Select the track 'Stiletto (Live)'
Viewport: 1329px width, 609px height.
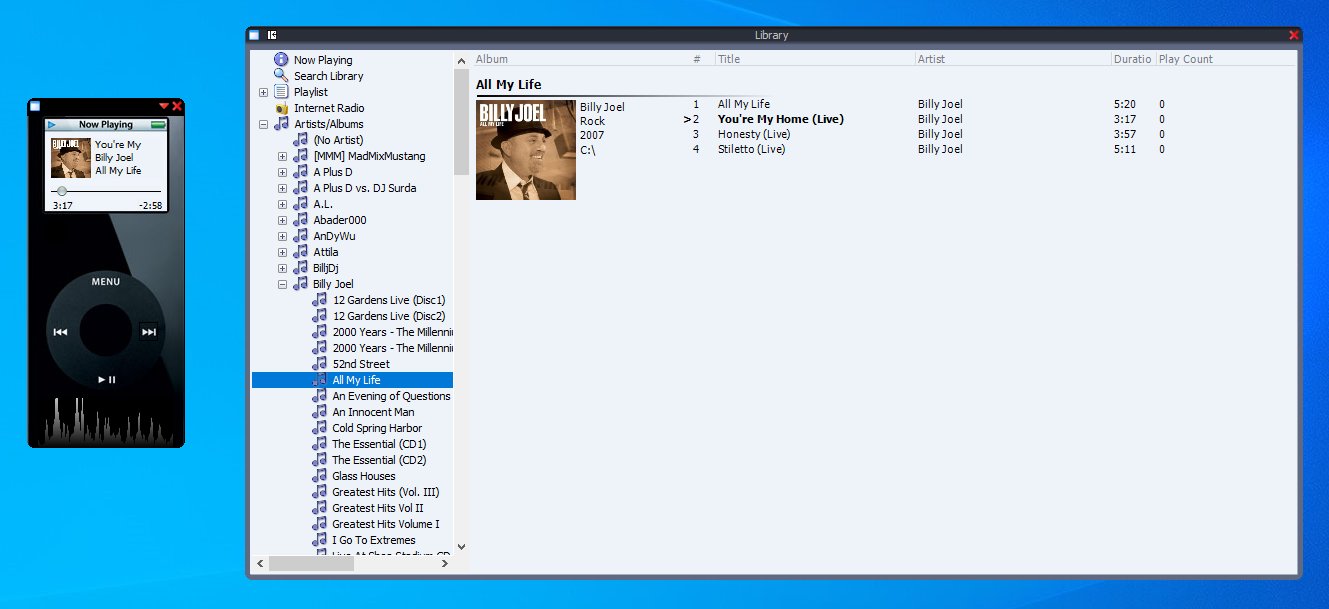coord(751,149)
